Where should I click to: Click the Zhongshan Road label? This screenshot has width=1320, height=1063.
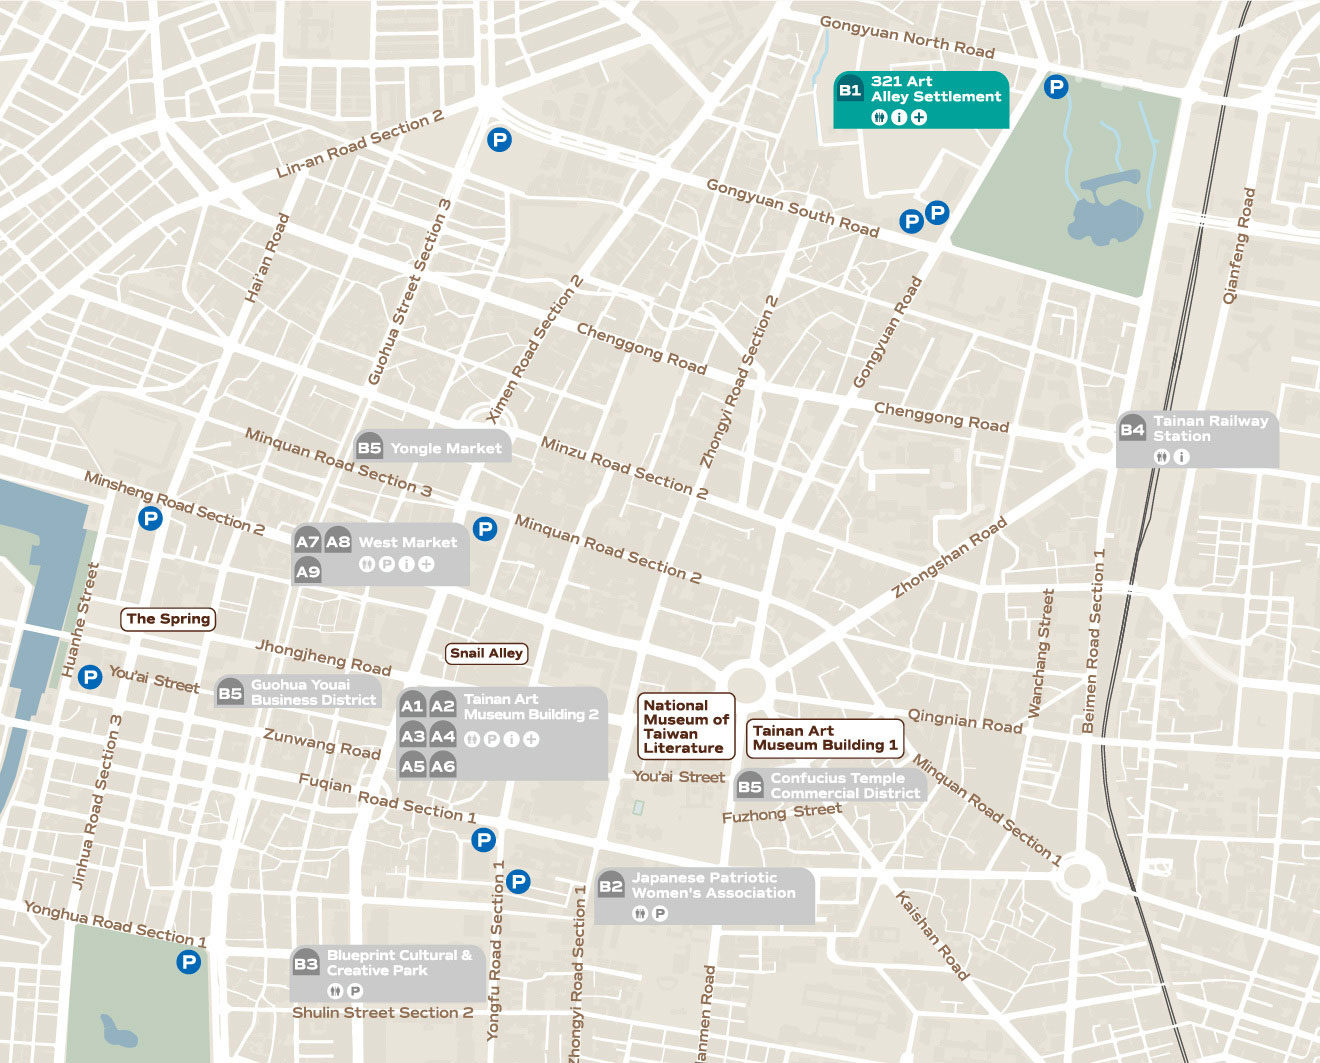pos(949,558)
